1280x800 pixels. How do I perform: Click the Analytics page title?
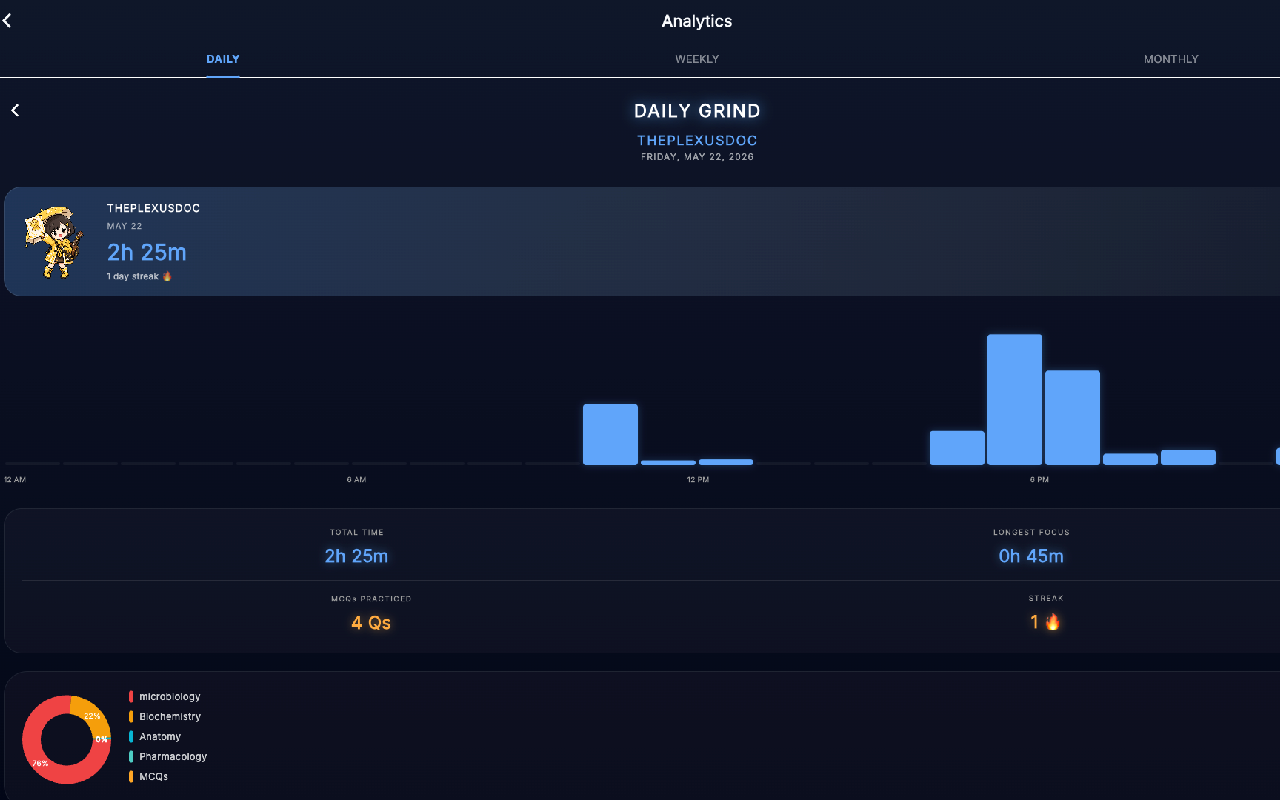[x=697, y=21]
